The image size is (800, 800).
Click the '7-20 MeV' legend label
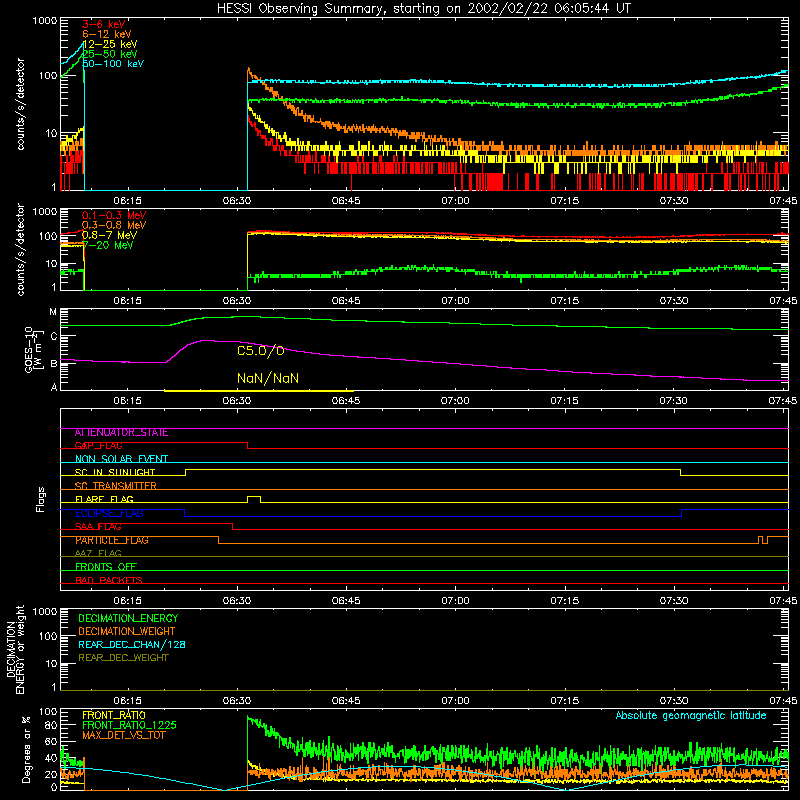click(x=108, y=245)
